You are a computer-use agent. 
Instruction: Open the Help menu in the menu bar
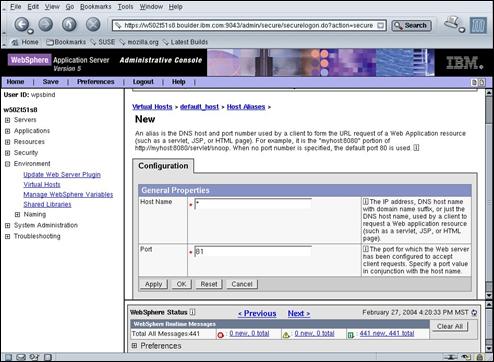click(175, 7)
